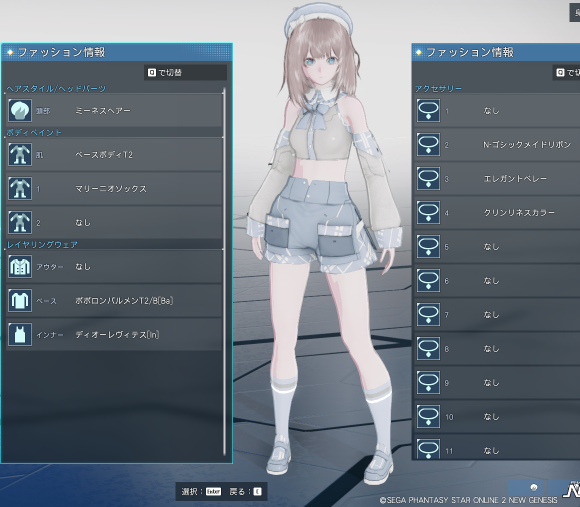Click the accessory slot 6 icon

(x=428, y=281)
